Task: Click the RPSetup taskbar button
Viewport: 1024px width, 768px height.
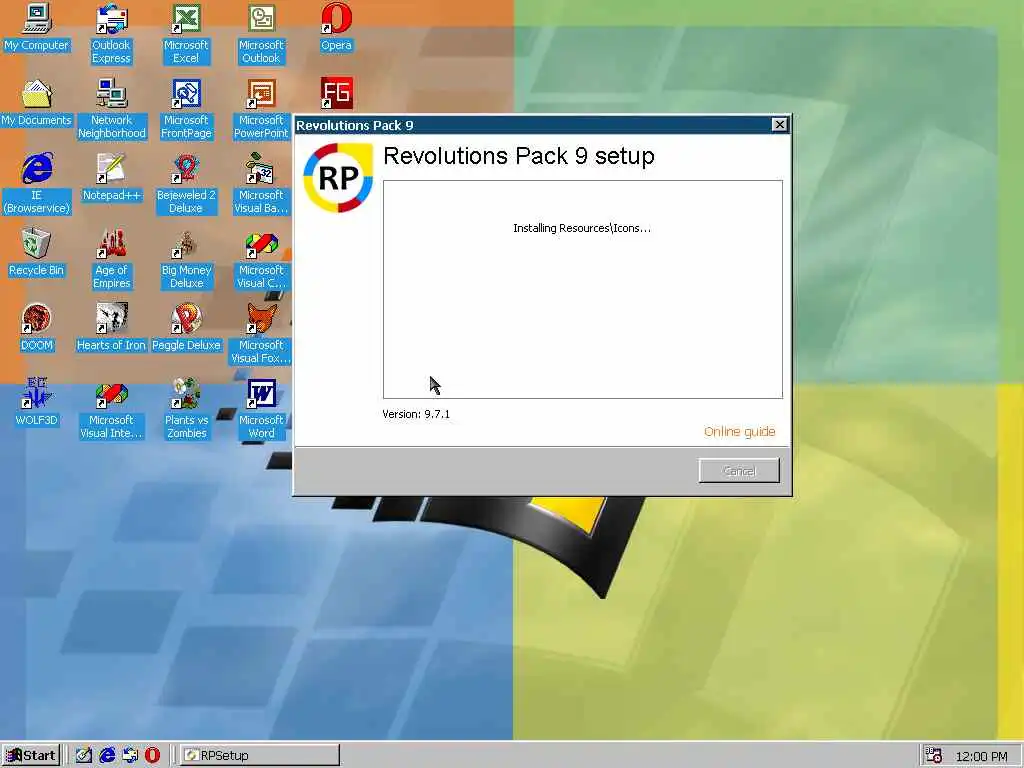Action: tap(259, 756)
